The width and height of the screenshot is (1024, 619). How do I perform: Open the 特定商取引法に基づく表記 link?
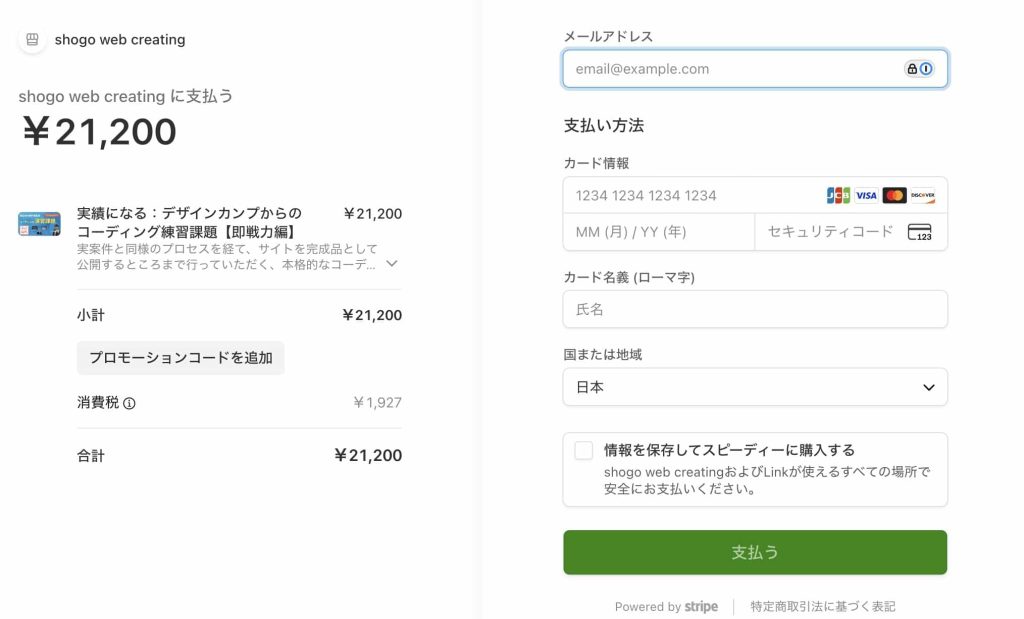pyautogui.click(x=823, y=607)
